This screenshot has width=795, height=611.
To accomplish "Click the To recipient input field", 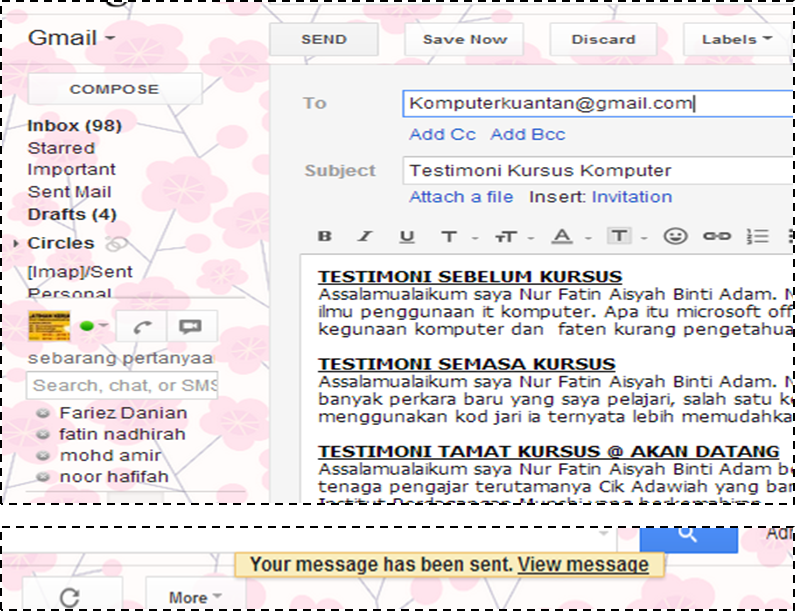I will [598, 103].
